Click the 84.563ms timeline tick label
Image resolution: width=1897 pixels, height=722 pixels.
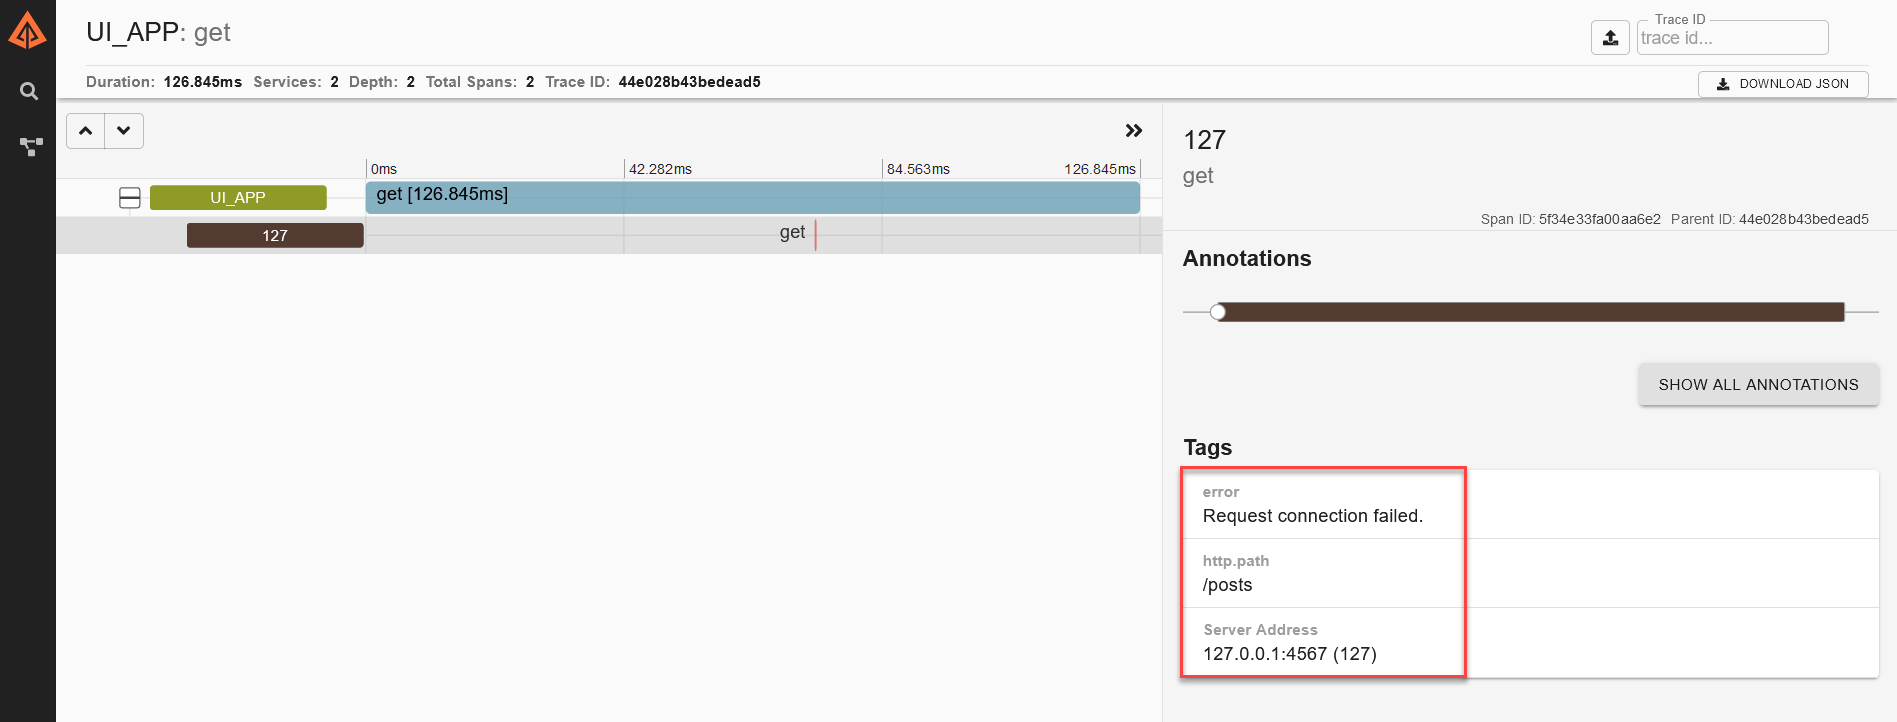[918, 169]
